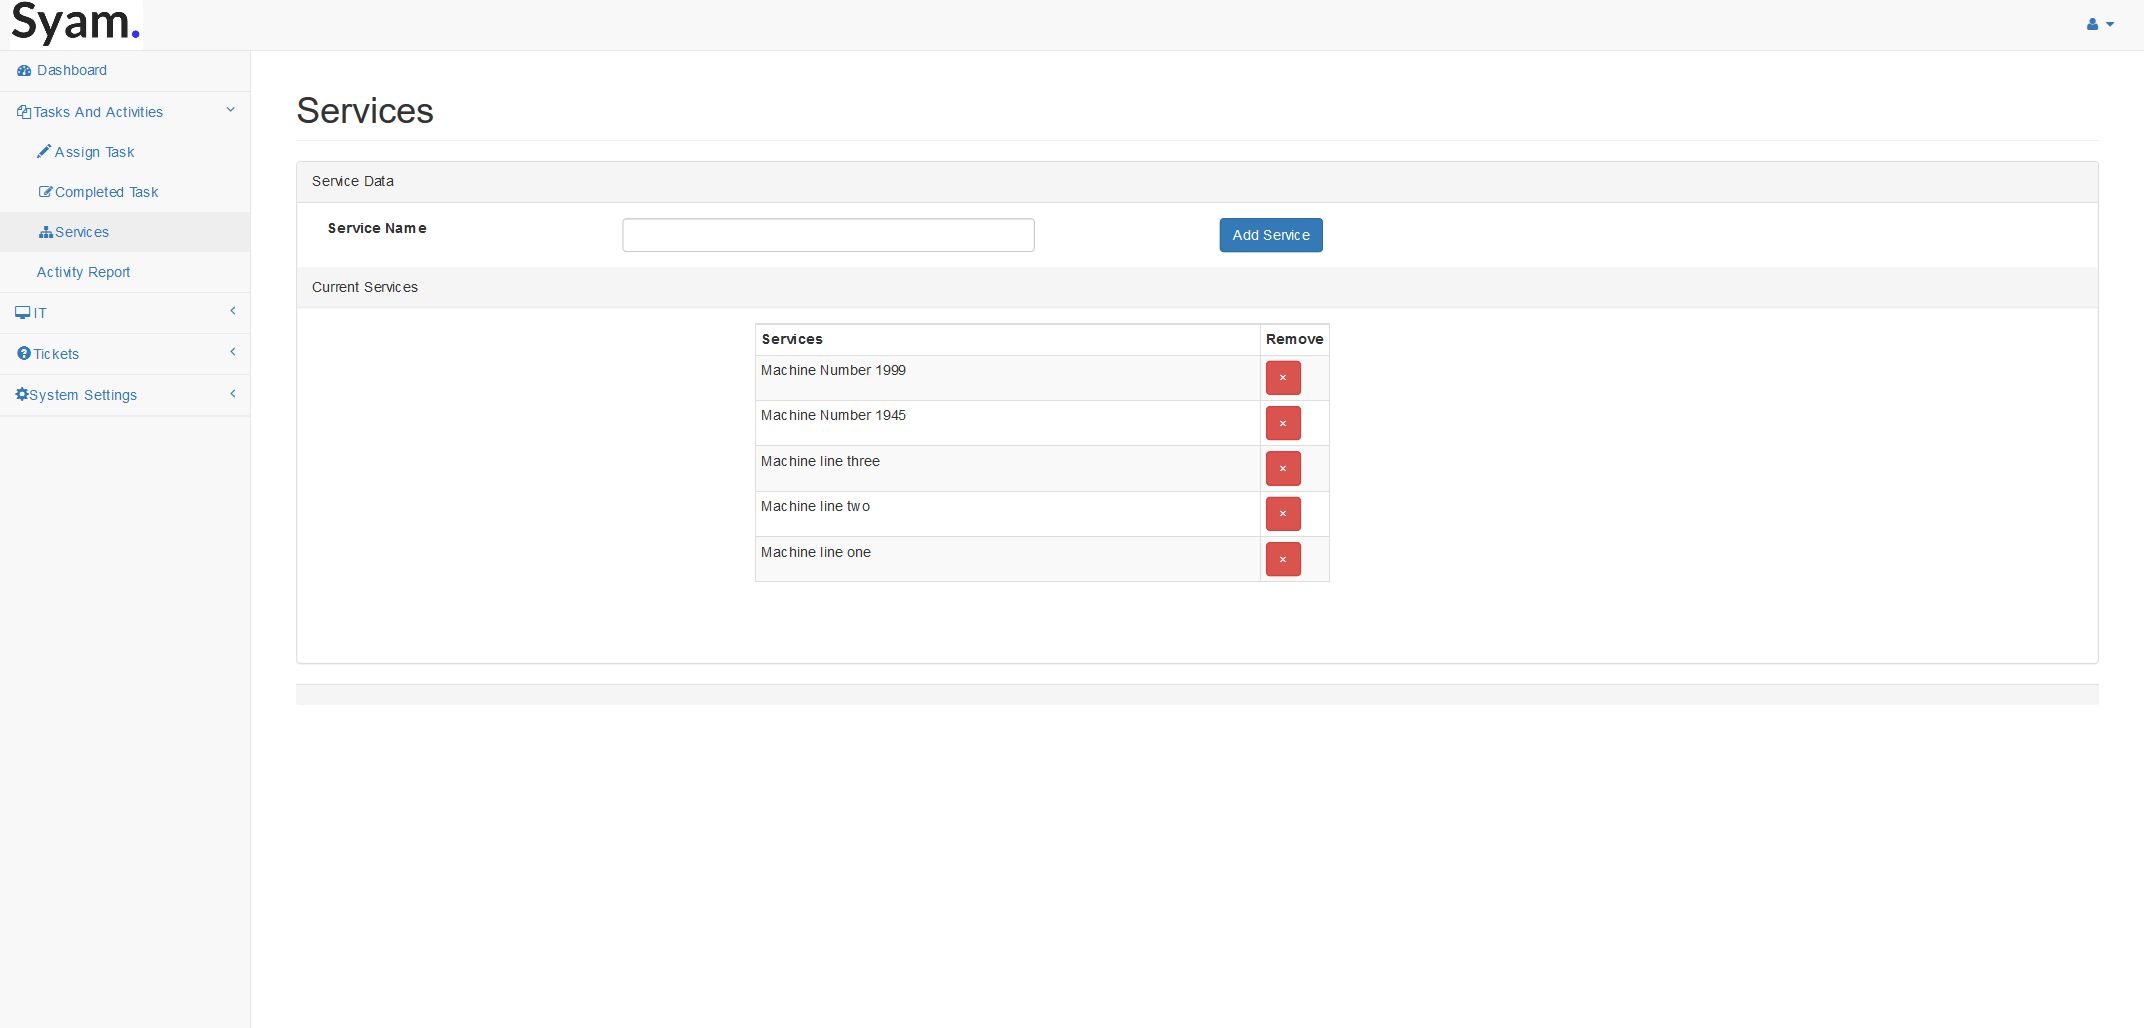Click the Assign Task pencil icon
This screenshot has height=1028, width=2144.
(x=44, y=151)
